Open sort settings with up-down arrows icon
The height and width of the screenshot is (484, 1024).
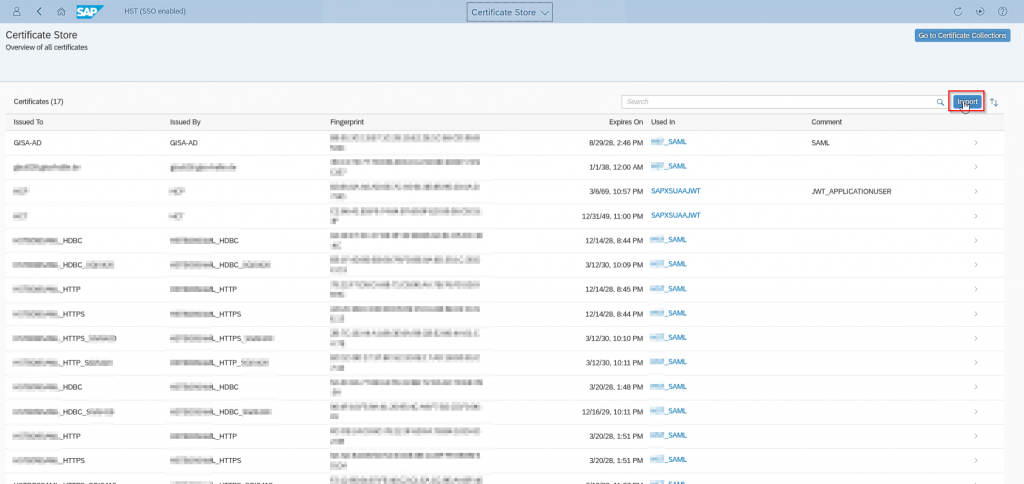pyautogui.click(x=994, y=102)
